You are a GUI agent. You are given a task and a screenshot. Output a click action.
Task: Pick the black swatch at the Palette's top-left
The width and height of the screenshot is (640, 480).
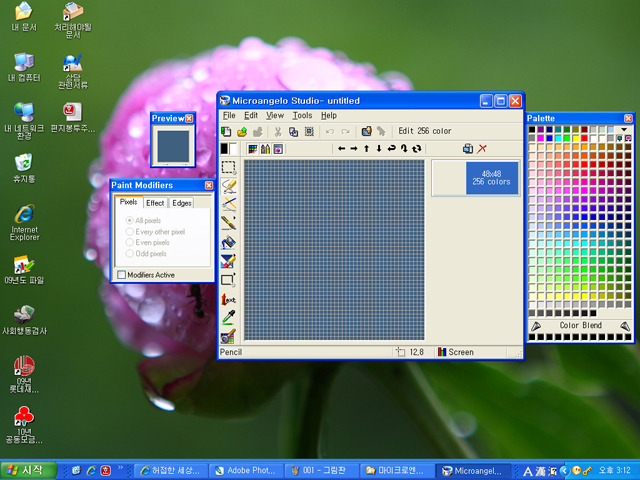[532, 129]
